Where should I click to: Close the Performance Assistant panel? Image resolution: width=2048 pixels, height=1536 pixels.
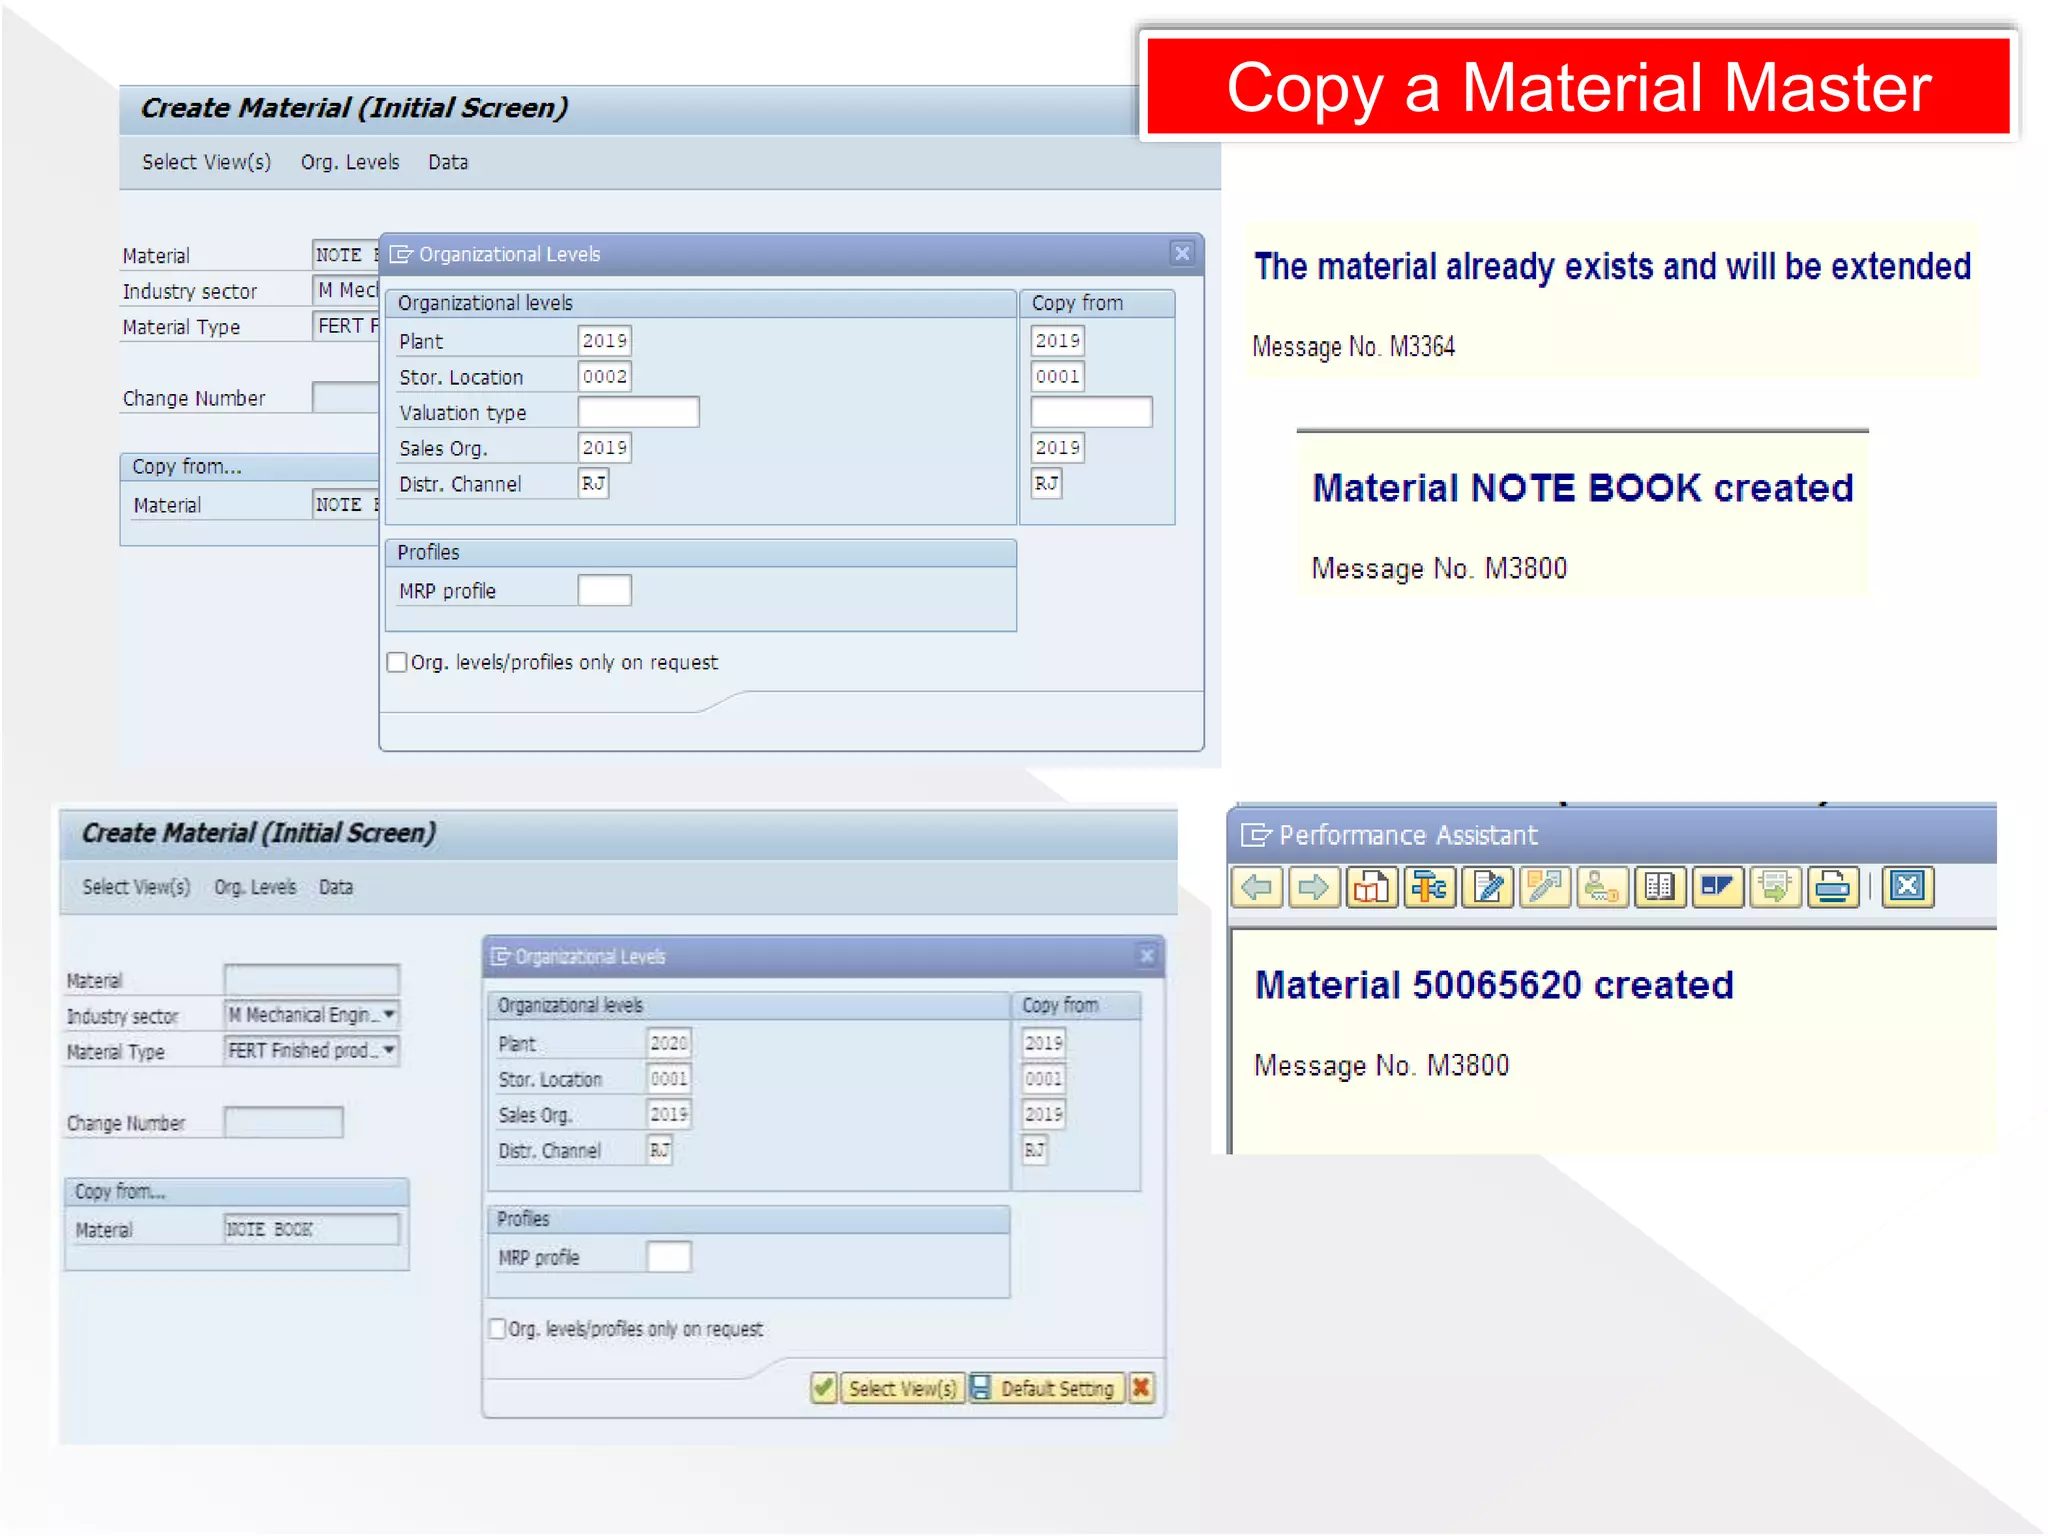point(1908,887)
